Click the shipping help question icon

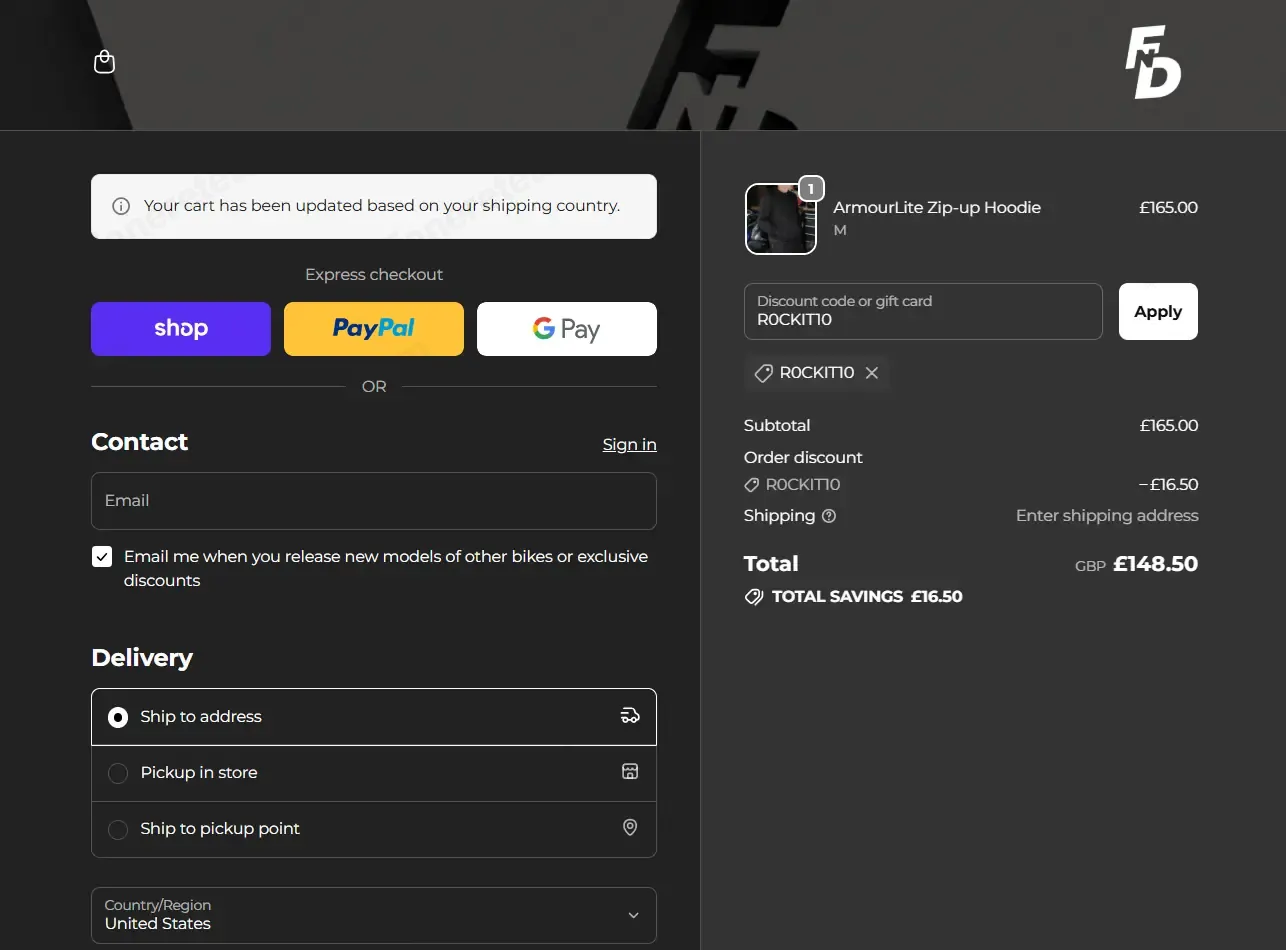[829, 516]
